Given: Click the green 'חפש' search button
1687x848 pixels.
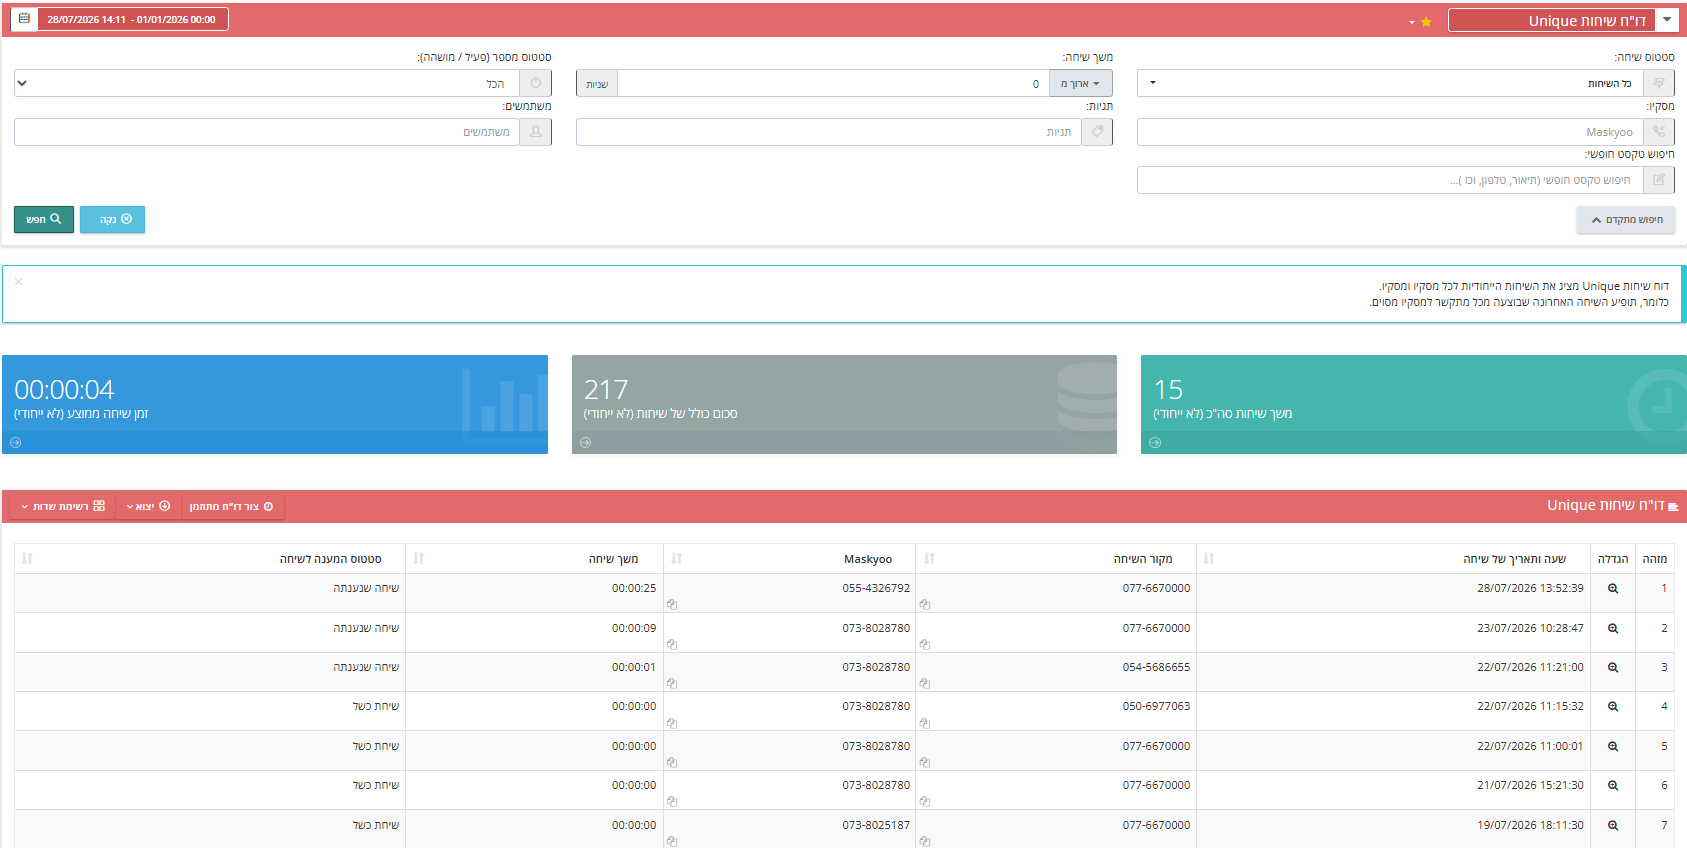Looking at the screenshot, I should click(x=44, y=219).
